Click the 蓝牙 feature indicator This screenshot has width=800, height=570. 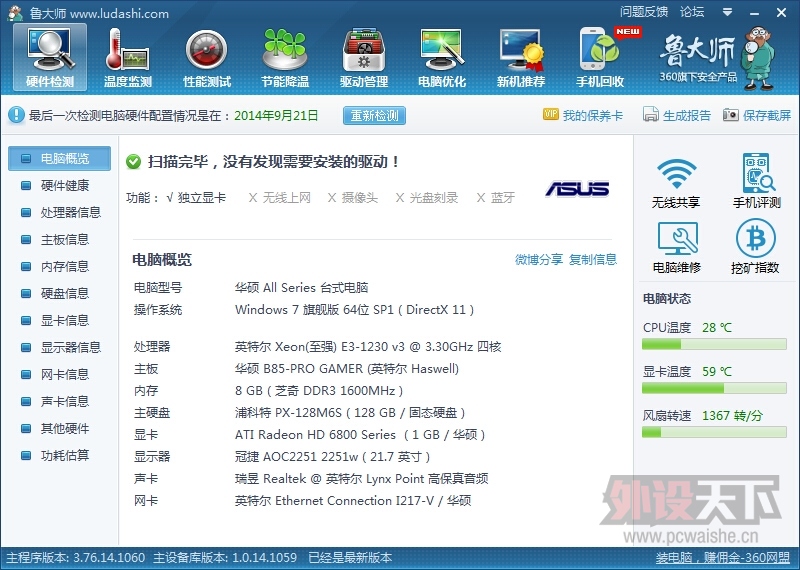click(x=495, y=197)
